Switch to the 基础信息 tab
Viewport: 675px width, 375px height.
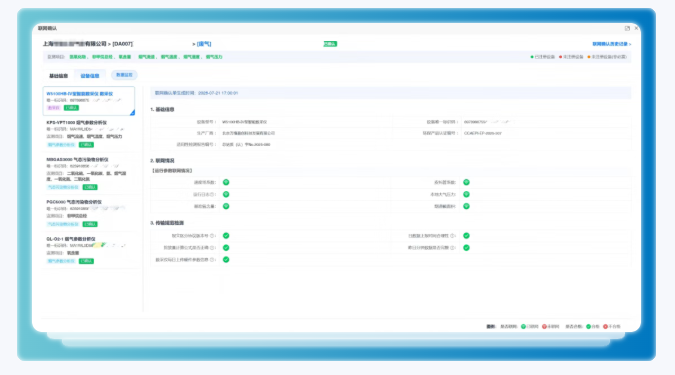click(x=59, y=76)
